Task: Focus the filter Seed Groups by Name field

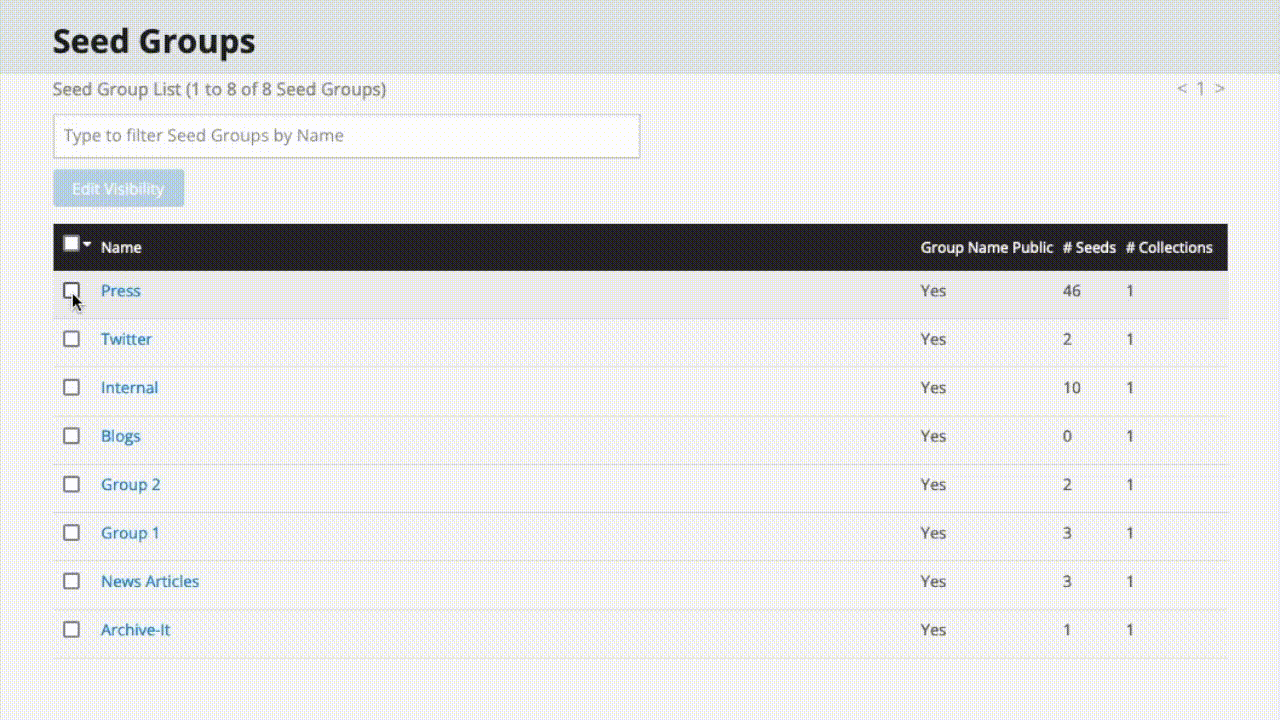Action: [346, 136]
